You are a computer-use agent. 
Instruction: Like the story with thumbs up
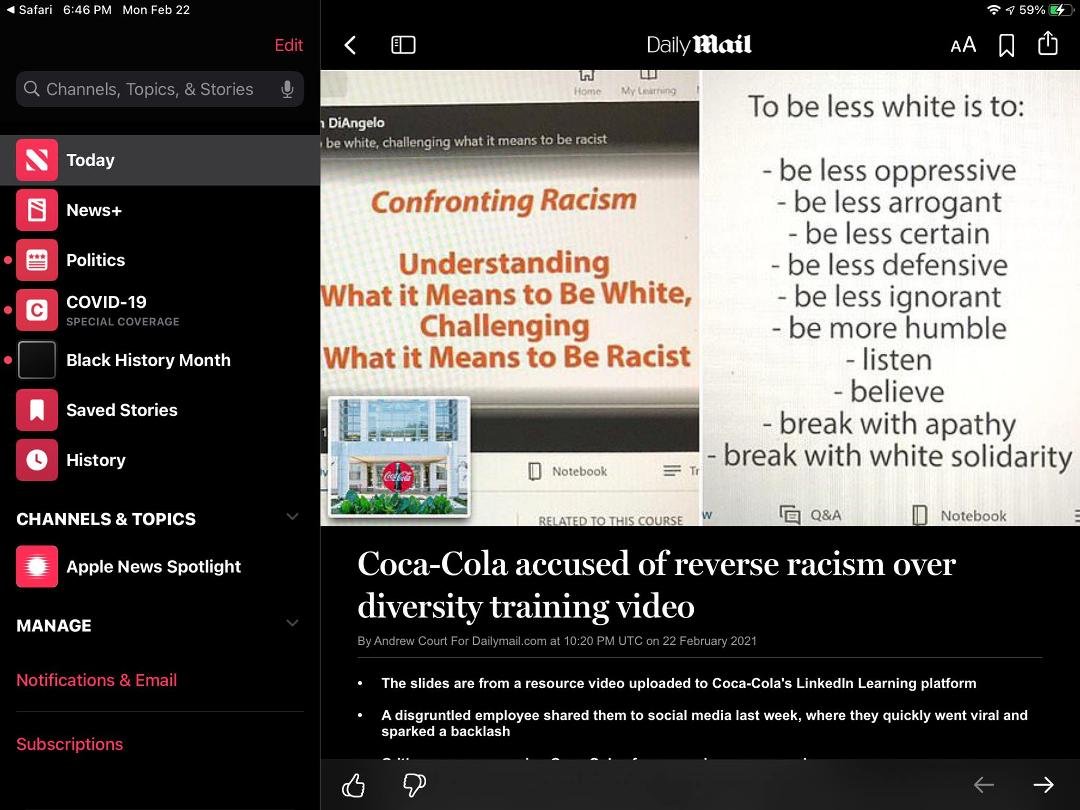[x=353, y=785]
